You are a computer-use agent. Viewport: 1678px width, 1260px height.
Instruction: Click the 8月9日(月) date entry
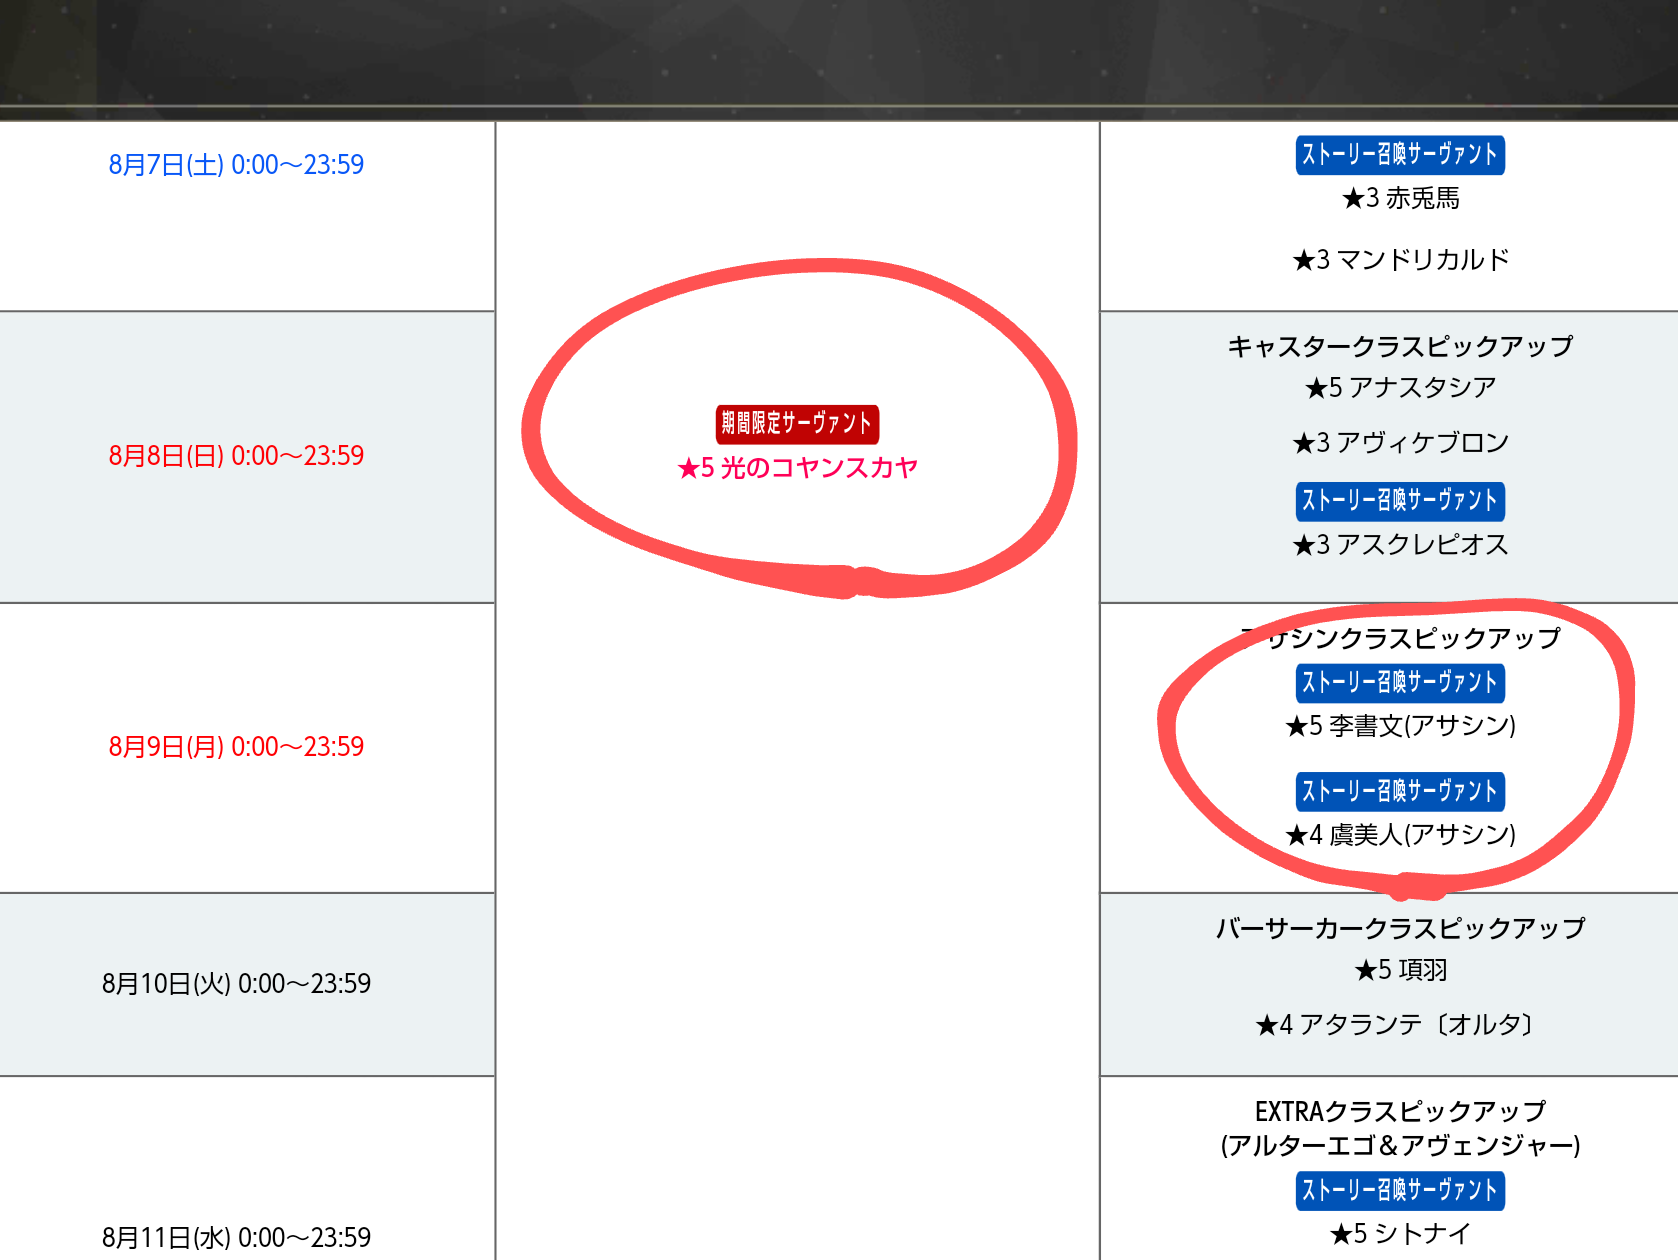pos(236,747)
